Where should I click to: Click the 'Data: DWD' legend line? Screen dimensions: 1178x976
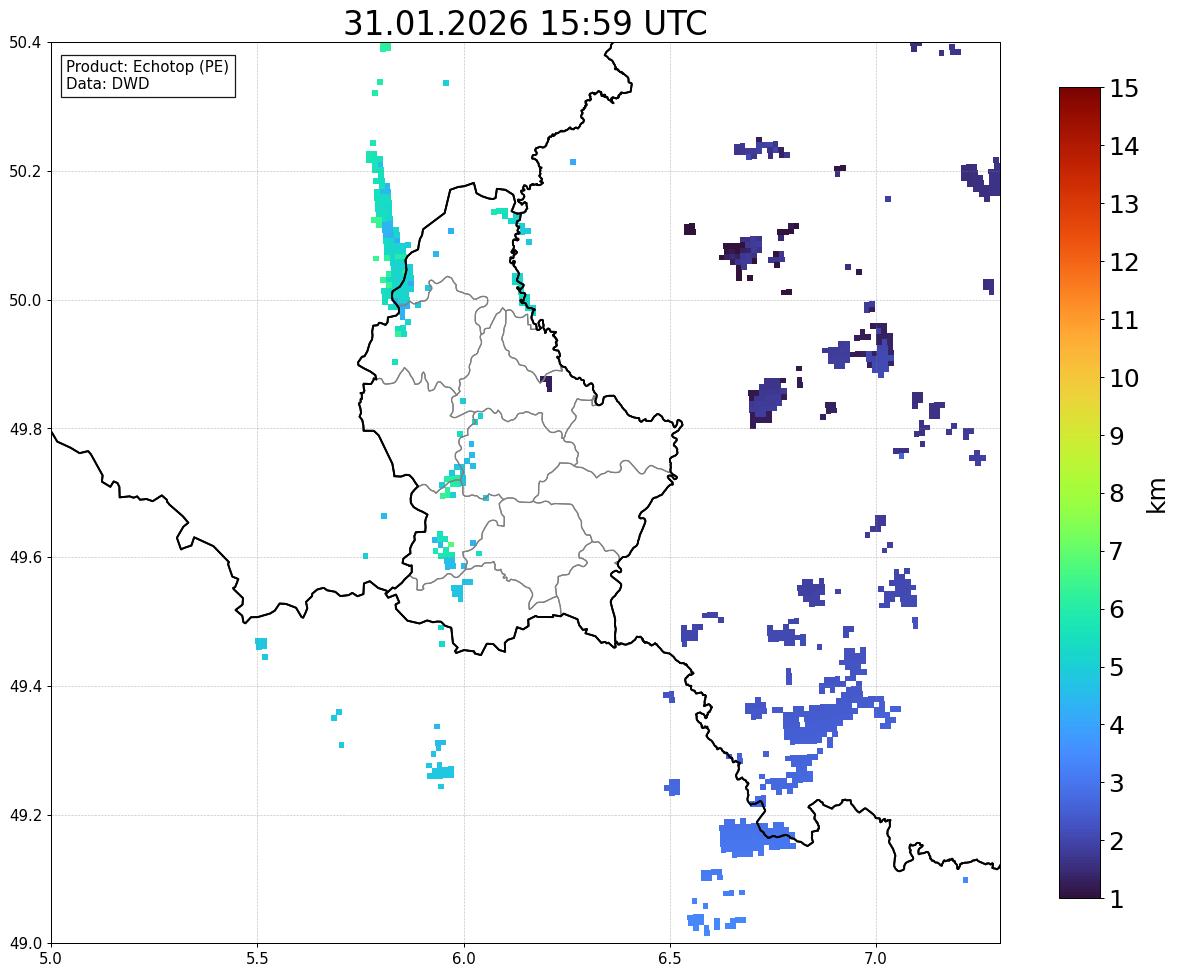(x=107, y=83)
